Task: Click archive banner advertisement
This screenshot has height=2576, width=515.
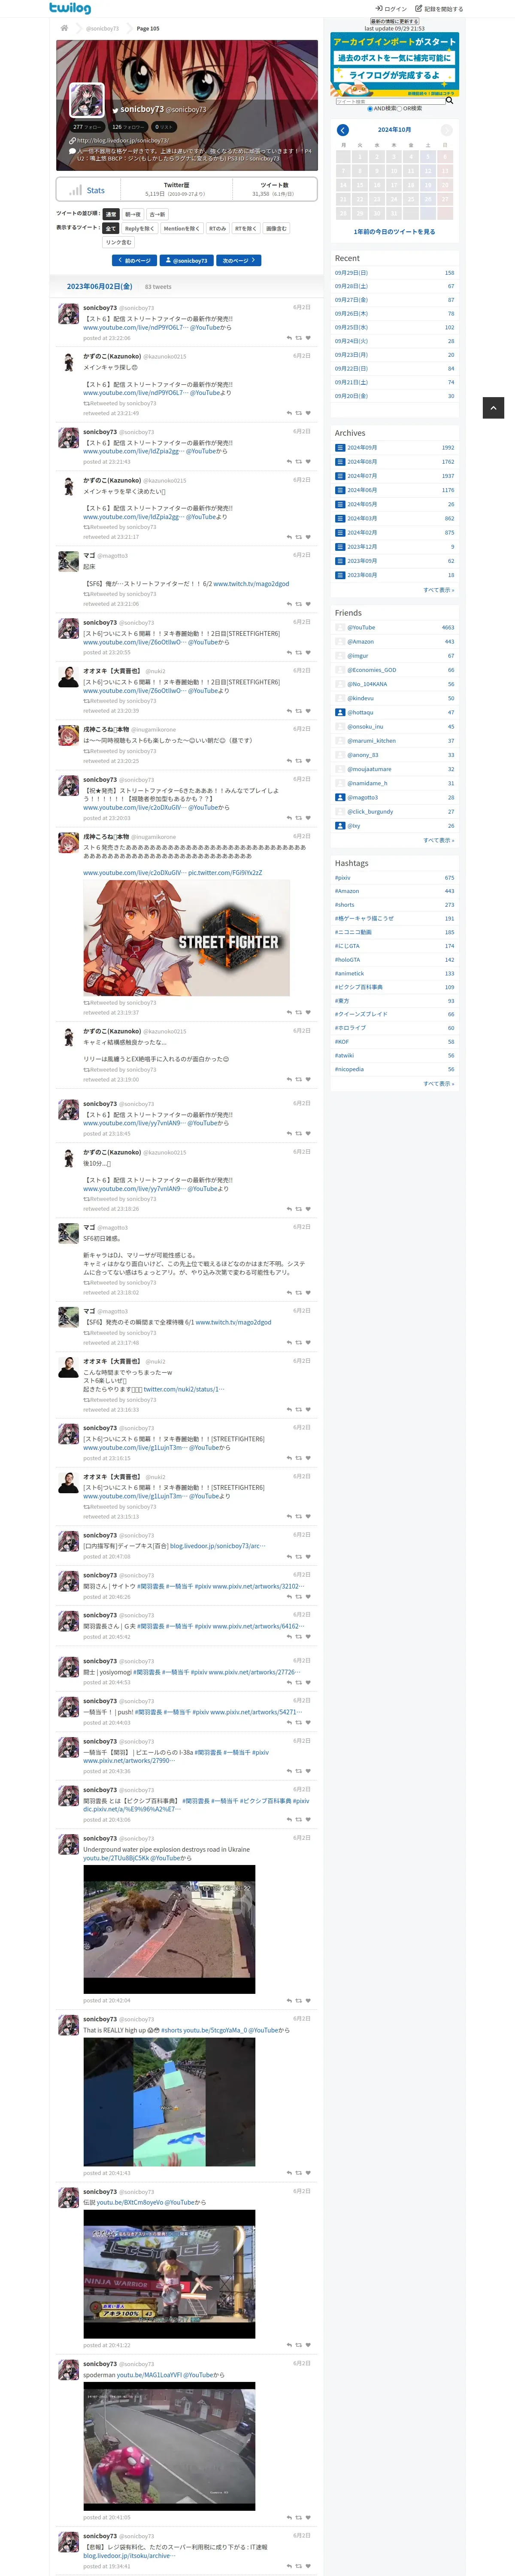Action: coord(394,63)
